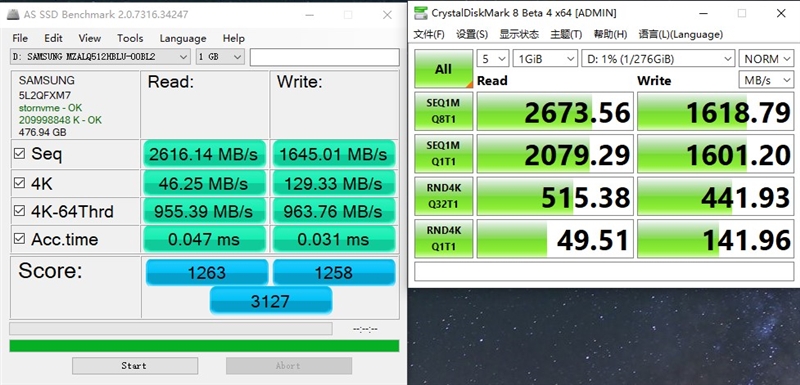This screenshot has height=385, width=800.
Task: Run the RND4K Q1T1 test
Action: tap(443, 238)
